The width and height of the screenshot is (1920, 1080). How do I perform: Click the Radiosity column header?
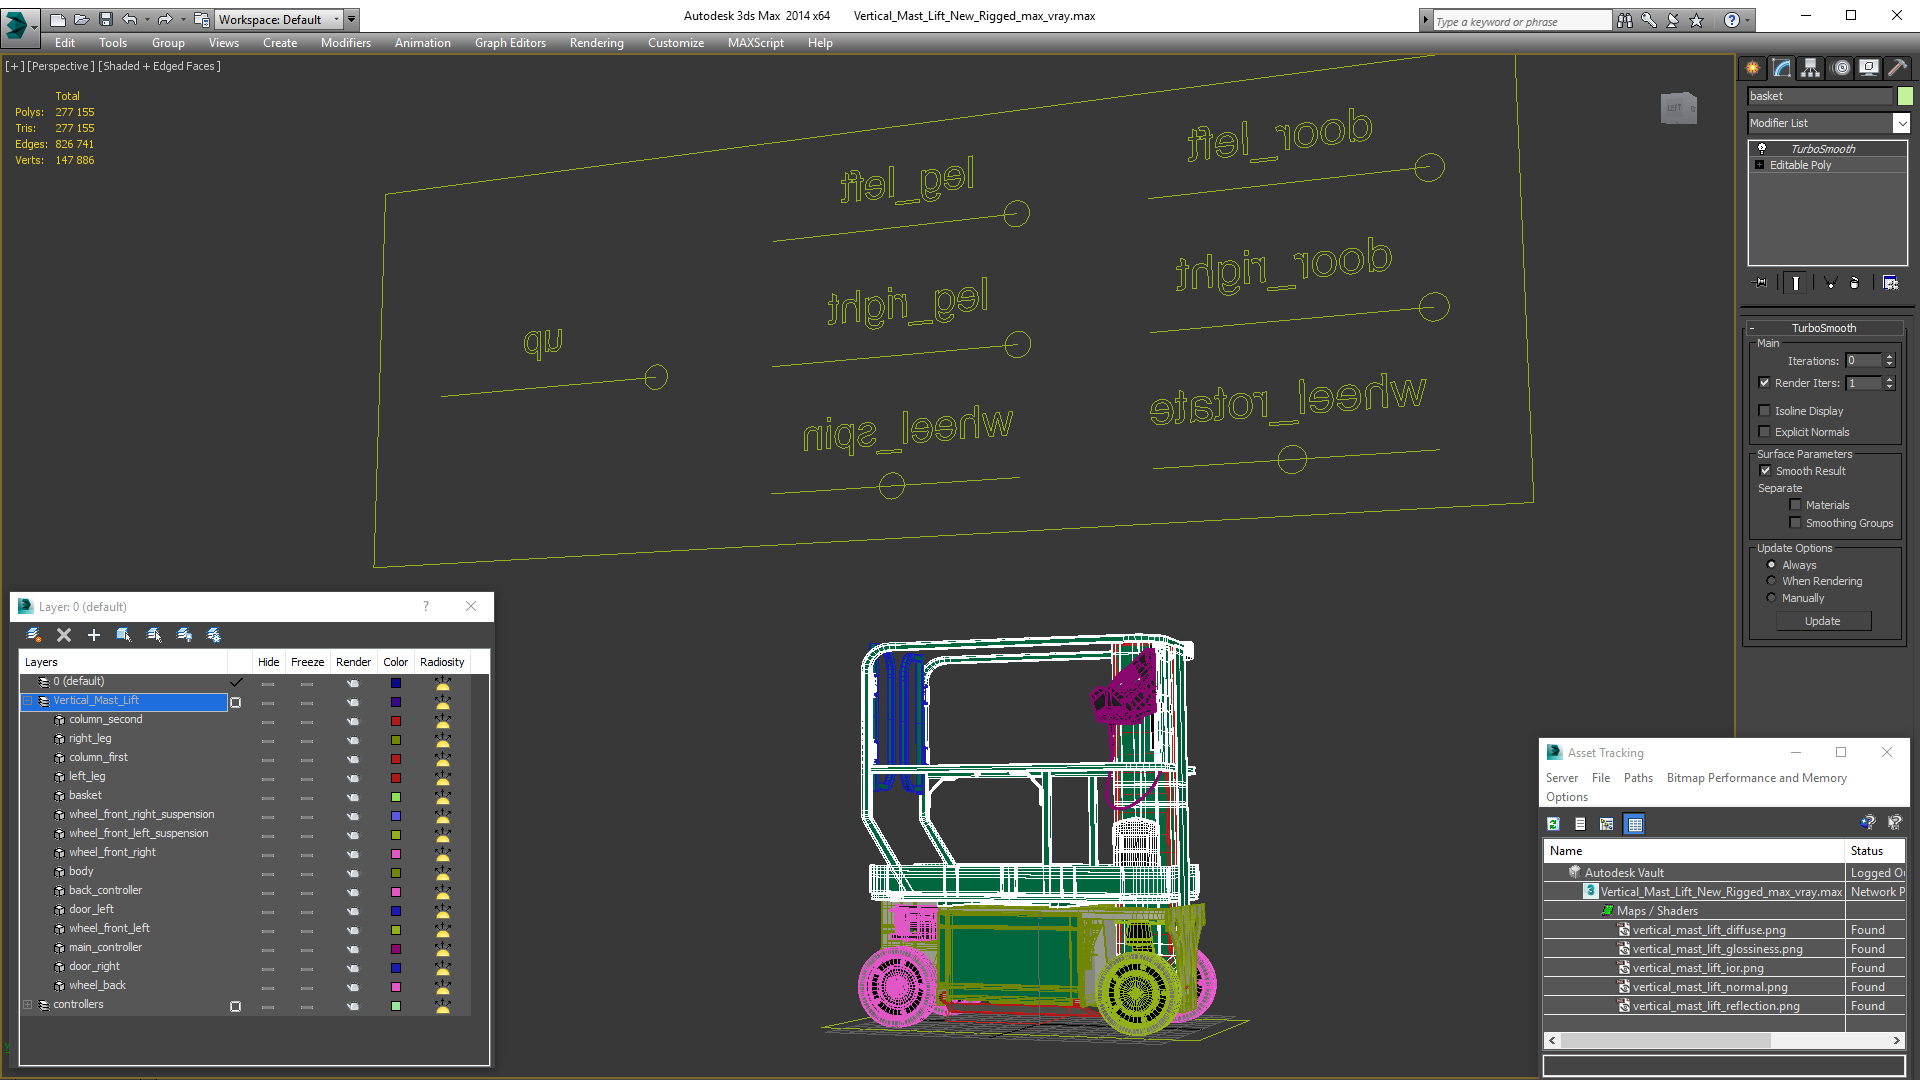point(442,662)
